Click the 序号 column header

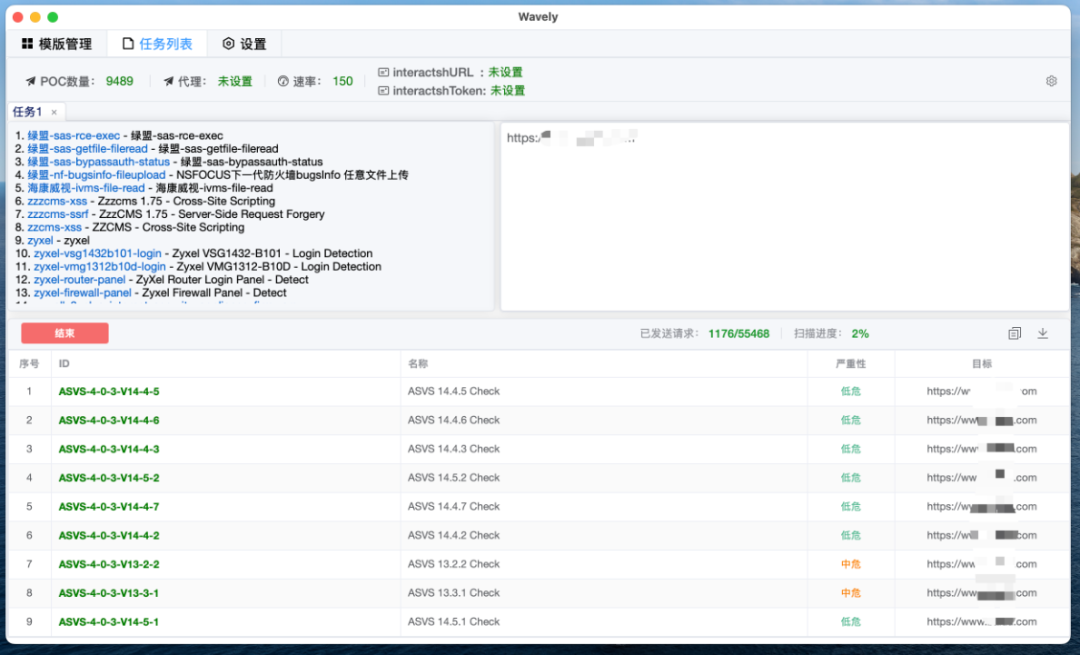tap(29, 364)
